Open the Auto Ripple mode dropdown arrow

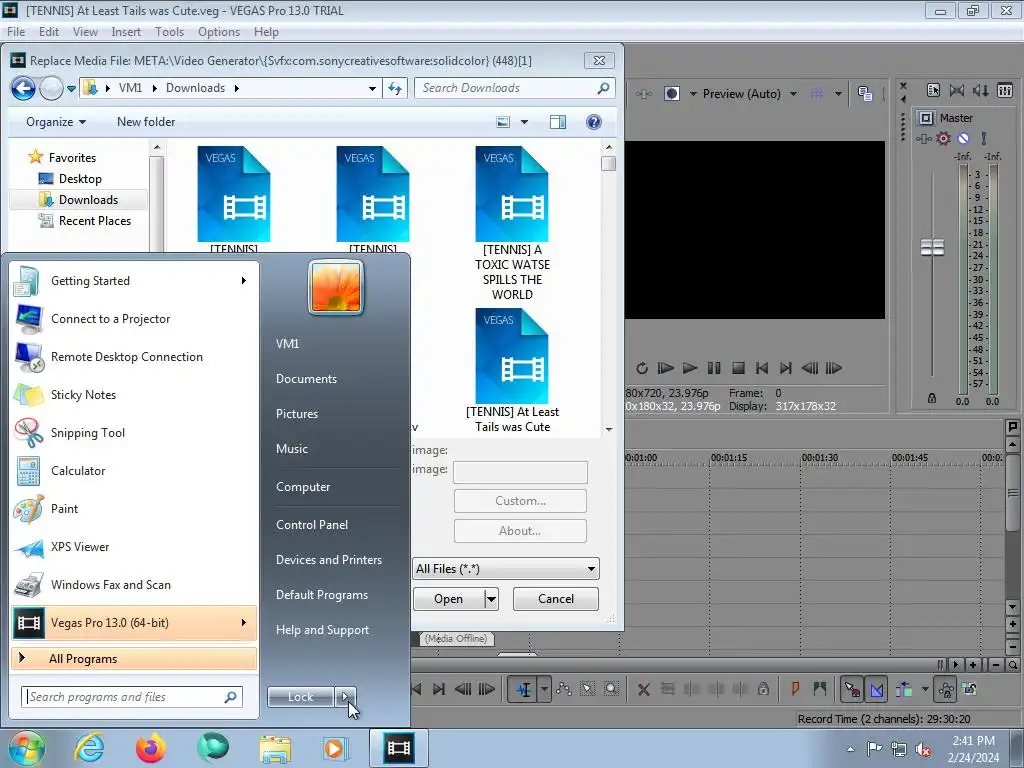point(925,689)
